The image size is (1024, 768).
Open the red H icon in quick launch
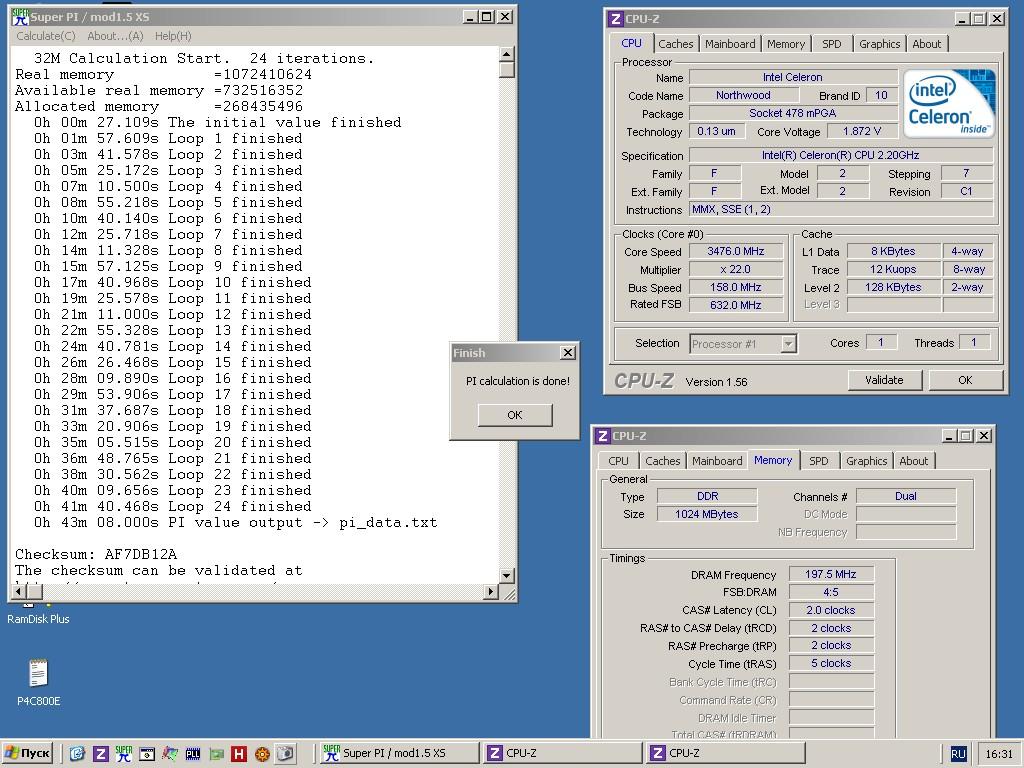click(x=239, y=754)
